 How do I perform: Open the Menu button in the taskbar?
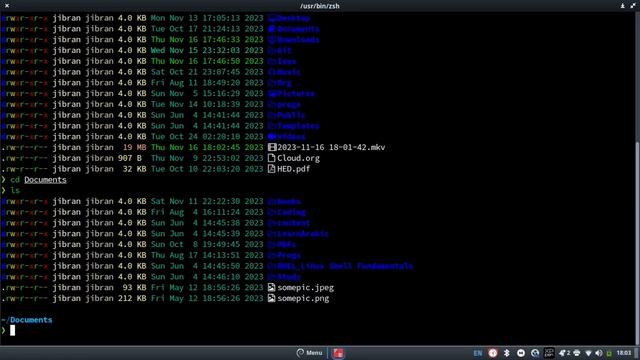point(310,353)
